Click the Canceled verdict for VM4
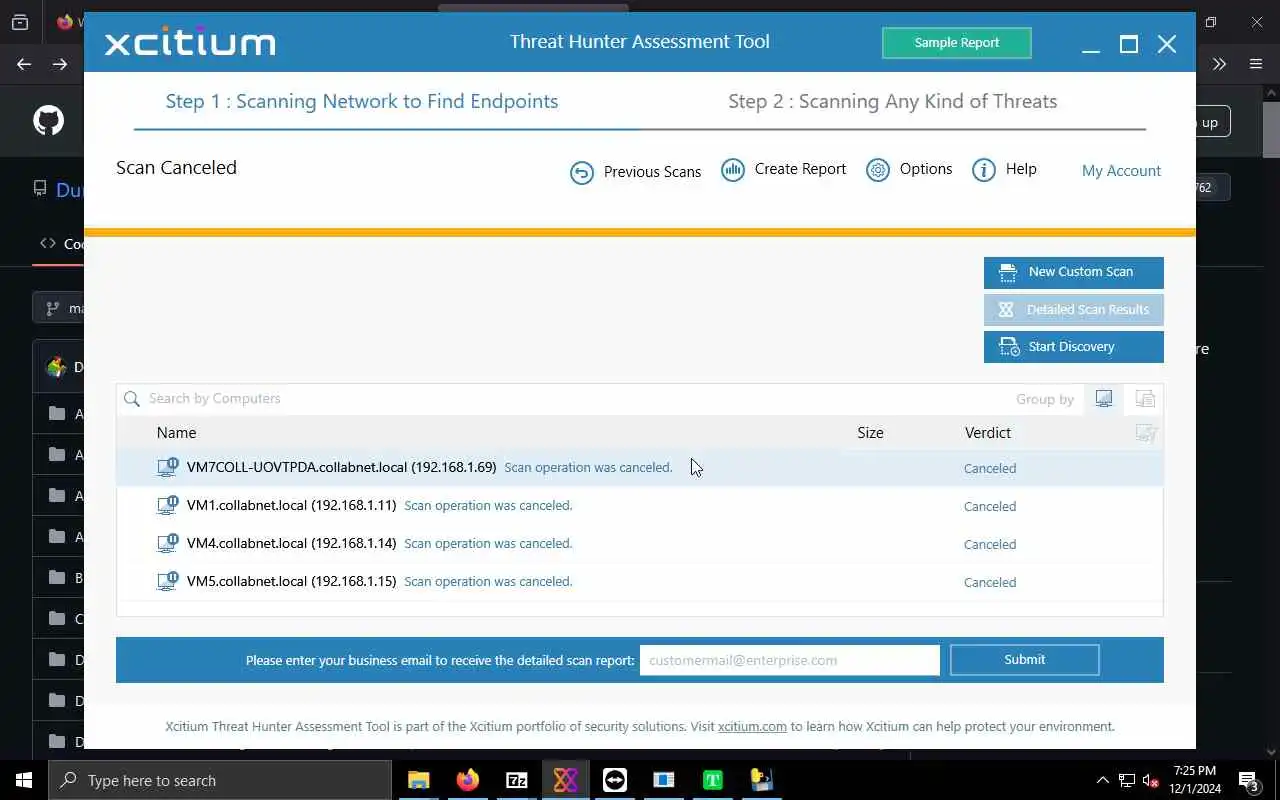The height and width of the screenshot is (800, 1280). point(990,544)
